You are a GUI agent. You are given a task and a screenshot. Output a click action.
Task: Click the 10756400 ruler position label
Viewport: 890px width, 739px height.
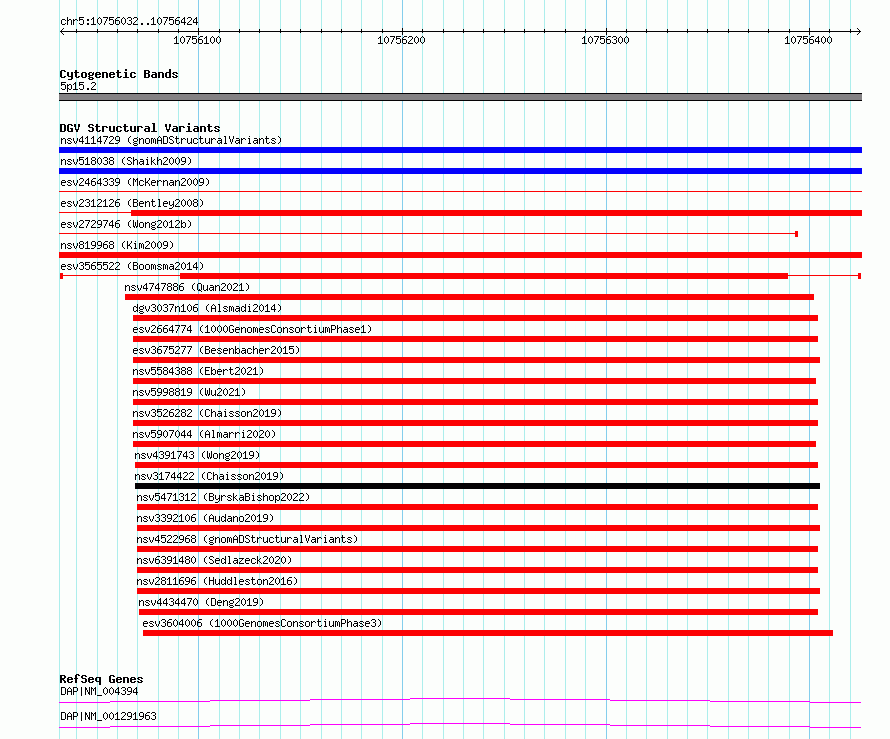tap(808, 40)
